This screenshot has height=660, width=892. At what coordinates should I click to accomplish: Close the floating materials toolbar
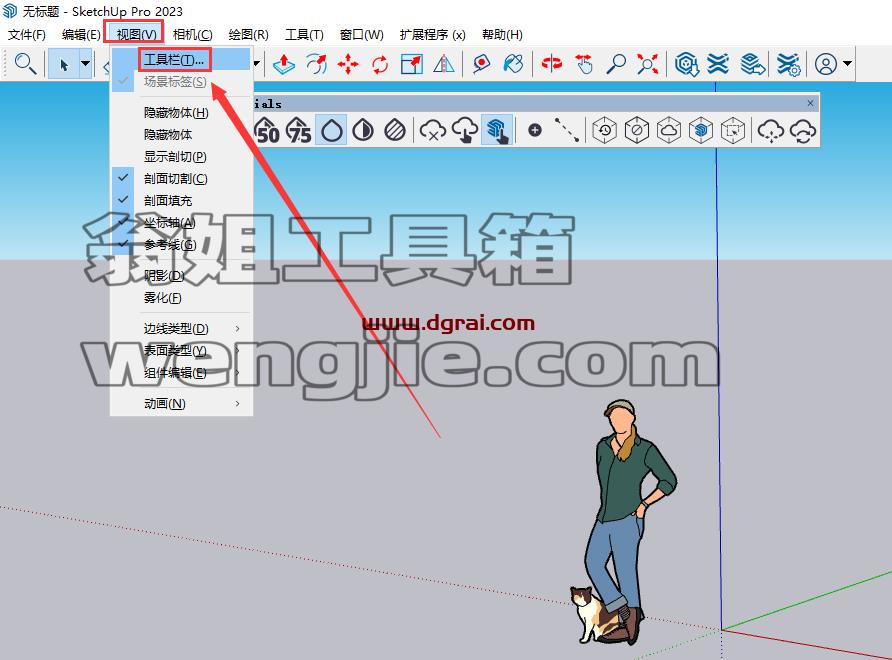coord(810,103)
